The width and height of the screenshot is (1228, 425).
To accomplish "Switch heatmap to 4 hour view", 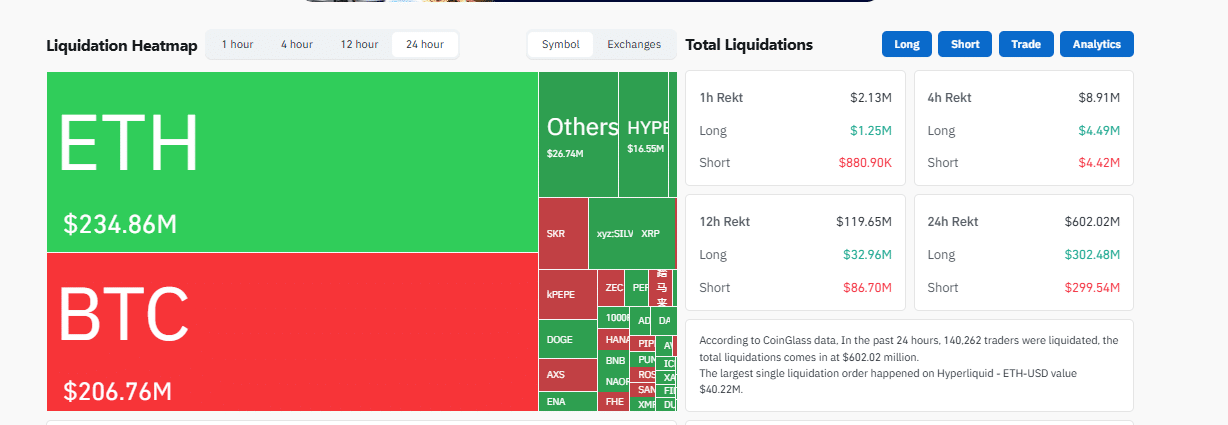I will point(297,45).
